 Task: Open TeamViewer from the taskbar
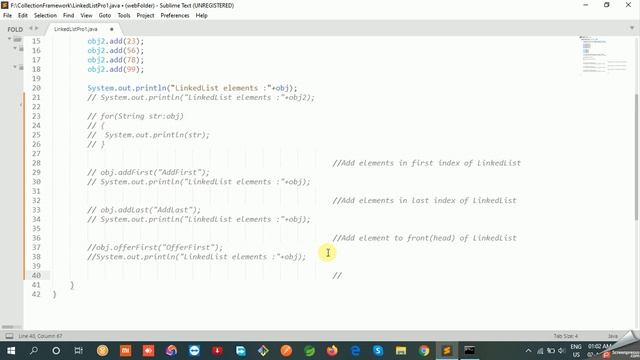(194, 351)
